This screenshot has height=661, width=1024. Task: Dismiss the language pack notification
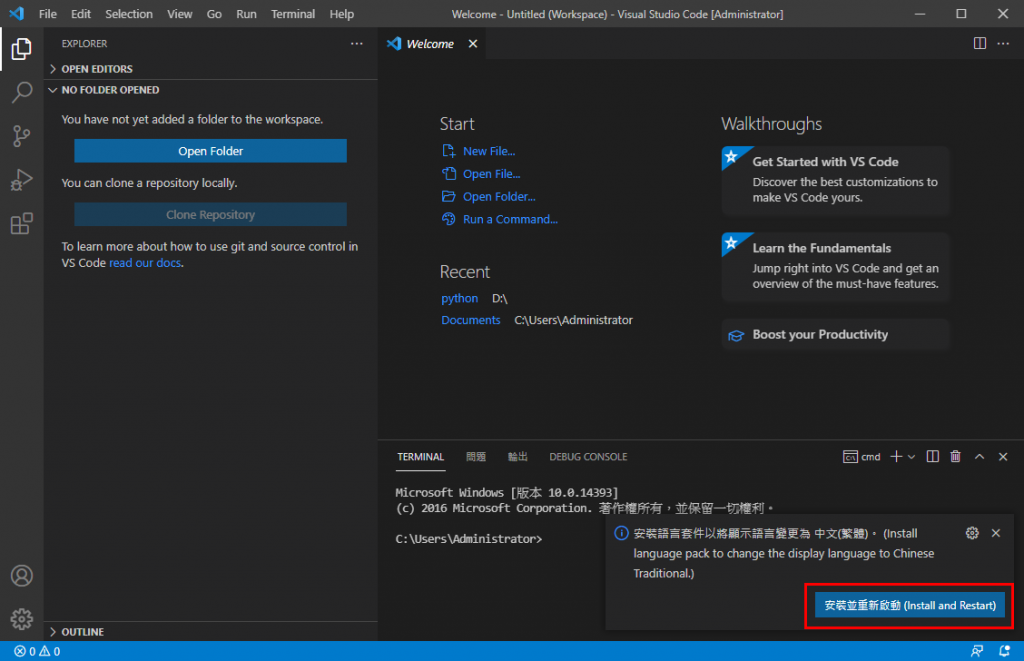pyautogui.click(x=996, y=533)
